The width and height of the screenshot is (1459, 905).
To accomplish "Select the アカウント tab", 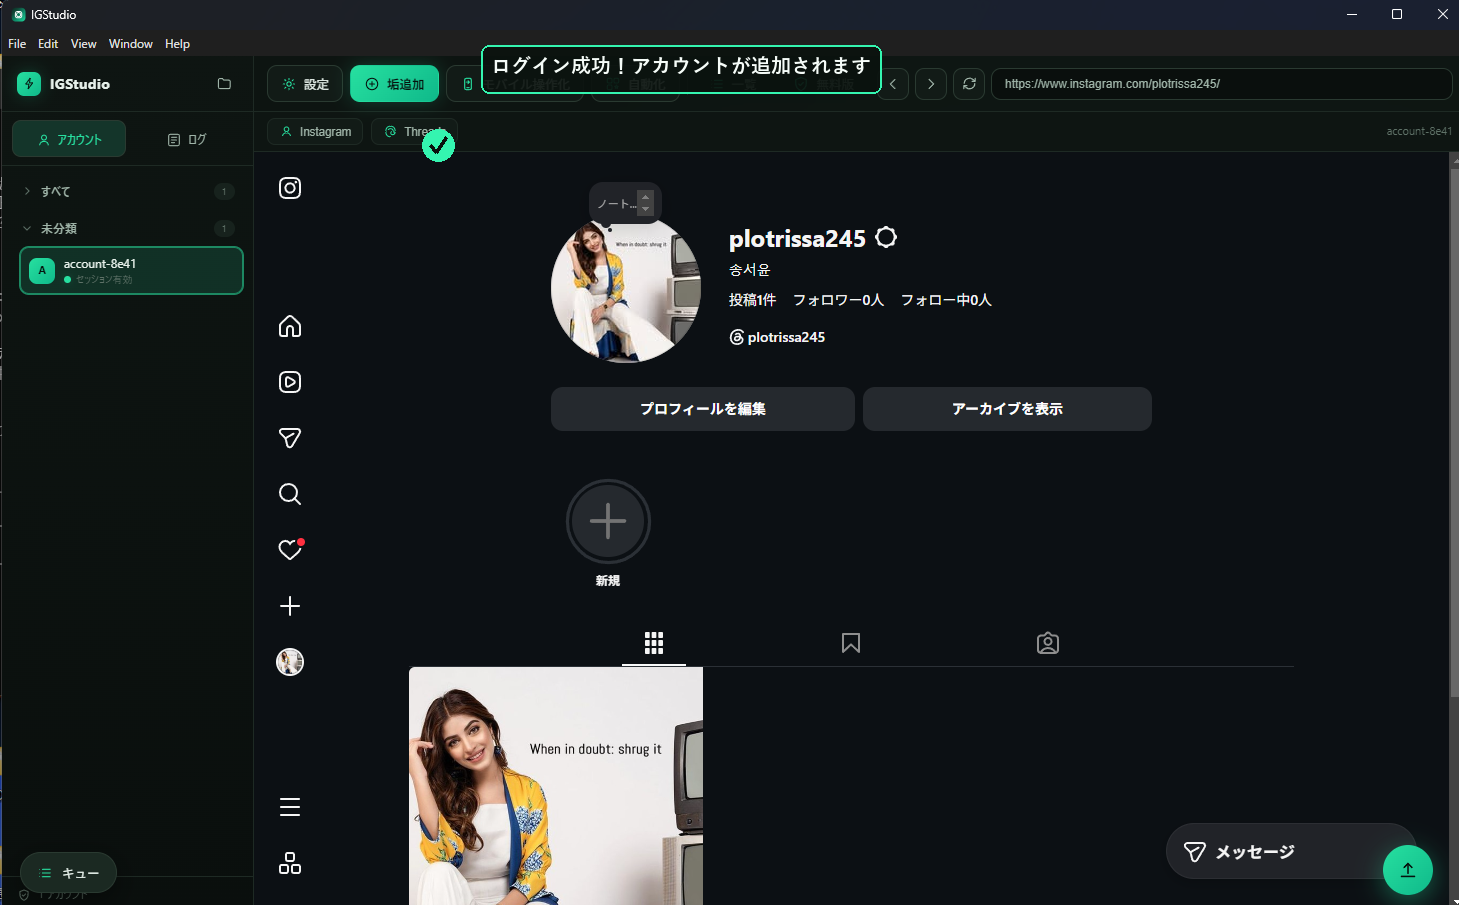I will point(69,139).
